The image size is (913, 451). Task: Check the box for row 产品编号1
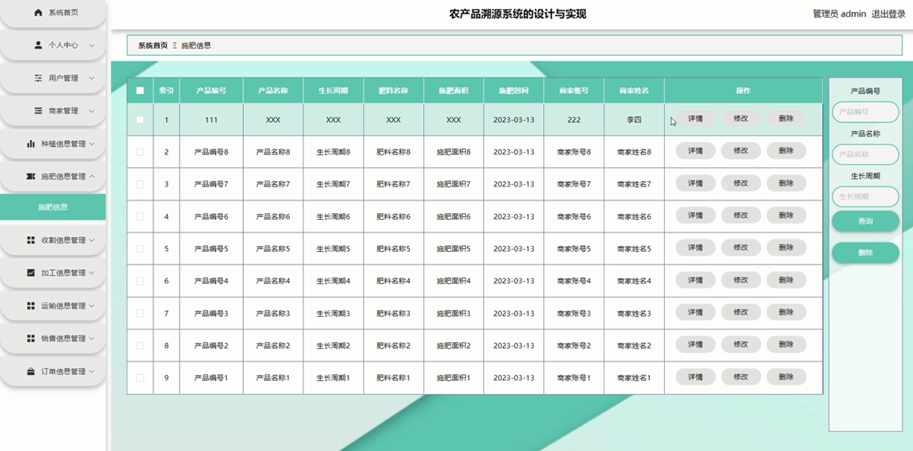click(140, 378)
